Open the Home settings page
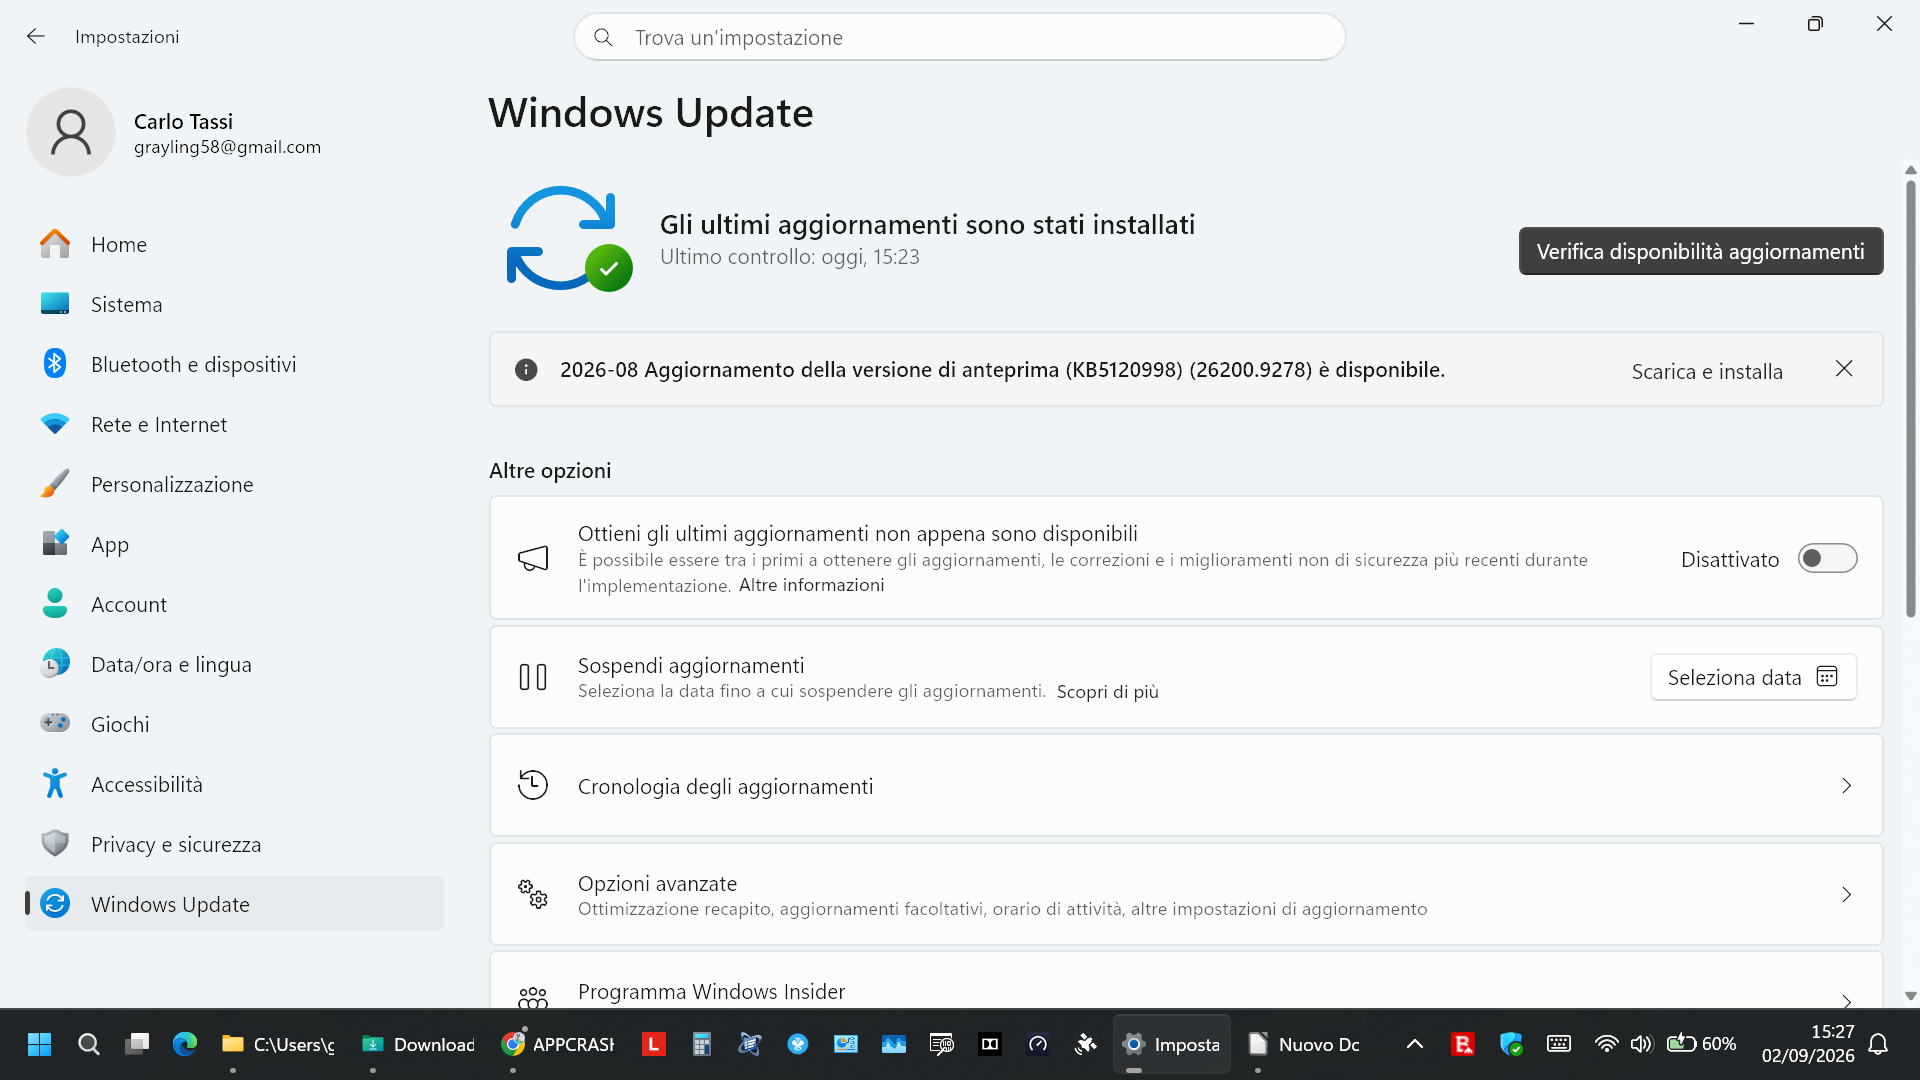Screen dimensions: 1920x1080 [234, 244]
